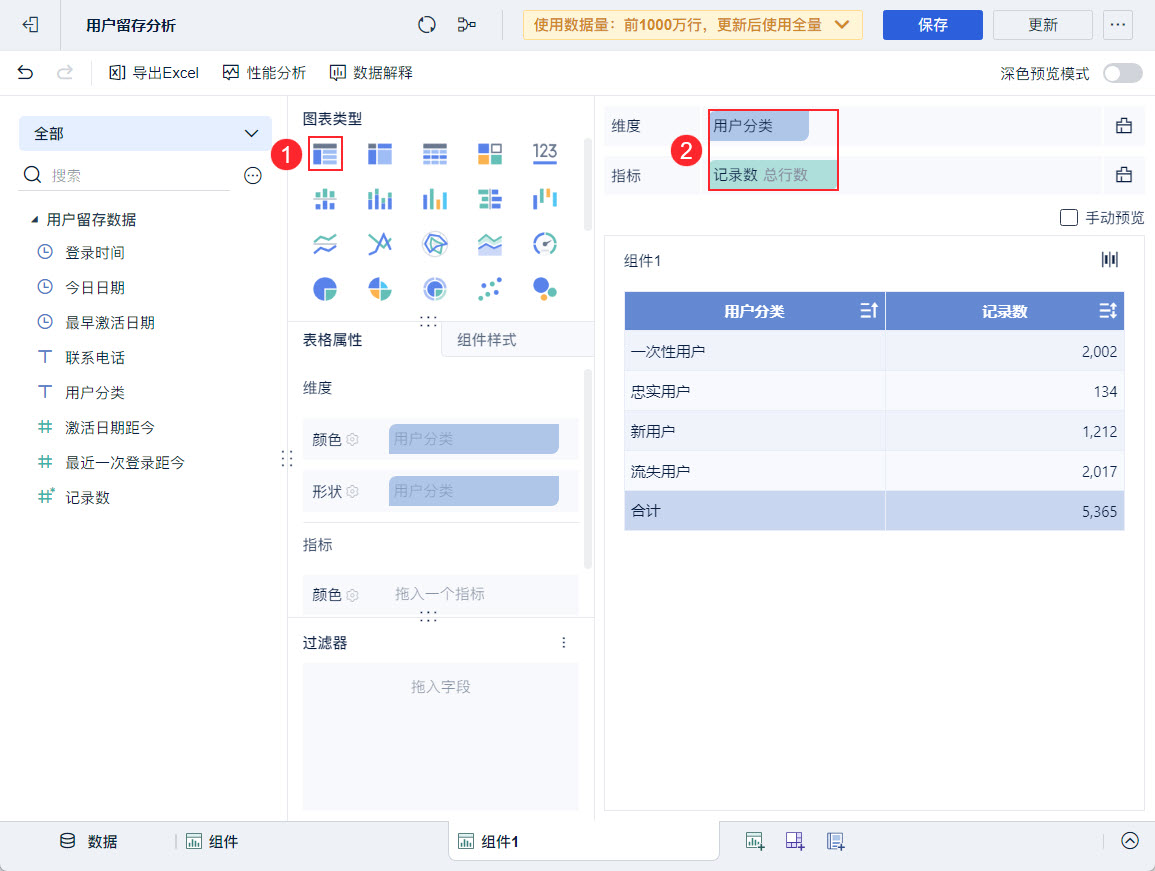This screenshot has width=1155, height=871.
Task: Click the 保存 button
Action: coord(933,25)
